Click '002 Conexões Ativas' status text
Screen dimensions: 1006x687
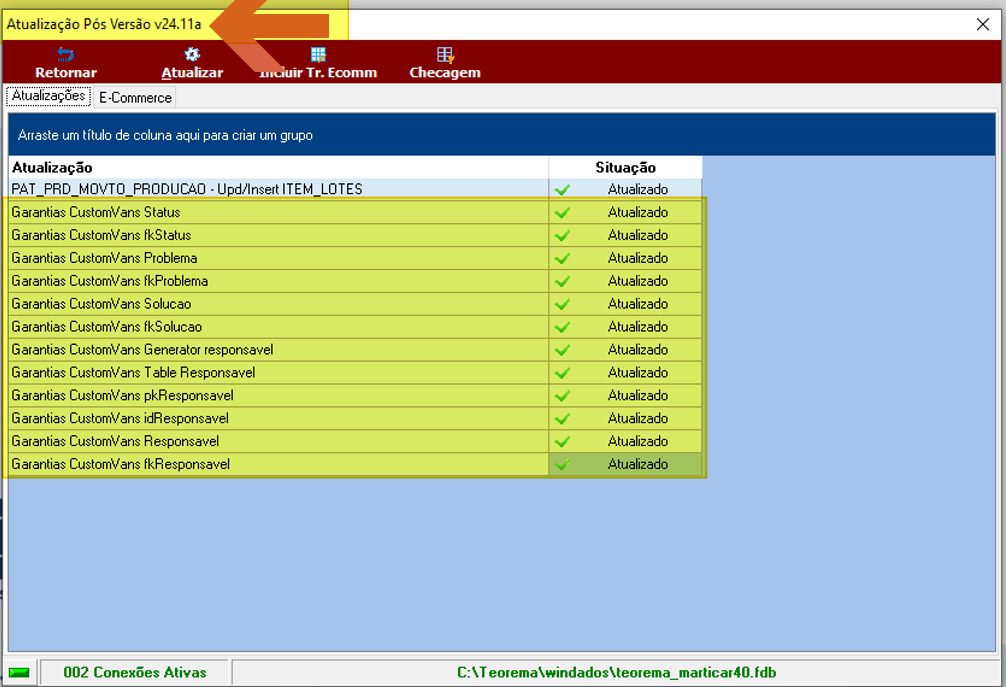coord(135,672)
